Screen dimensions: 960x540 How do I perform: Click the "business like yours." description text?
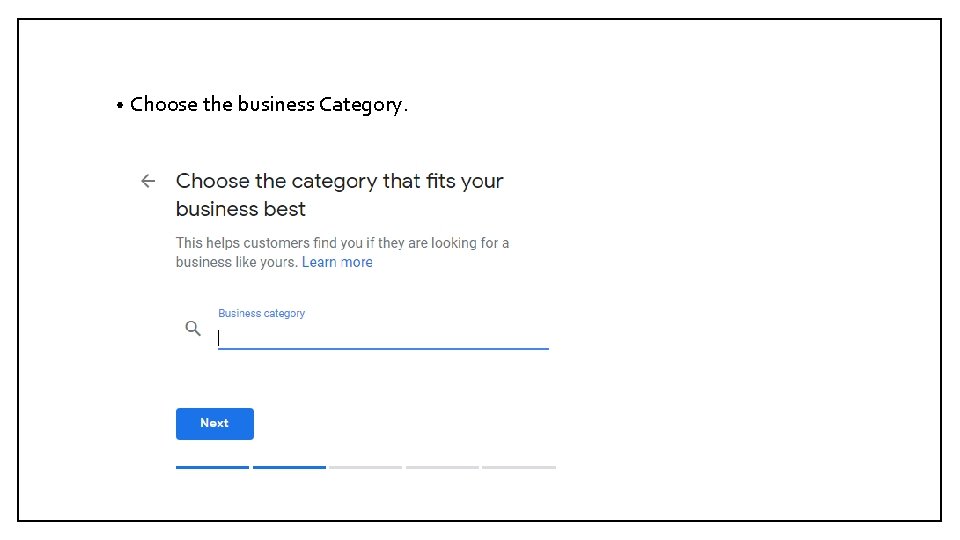(236, 262)
